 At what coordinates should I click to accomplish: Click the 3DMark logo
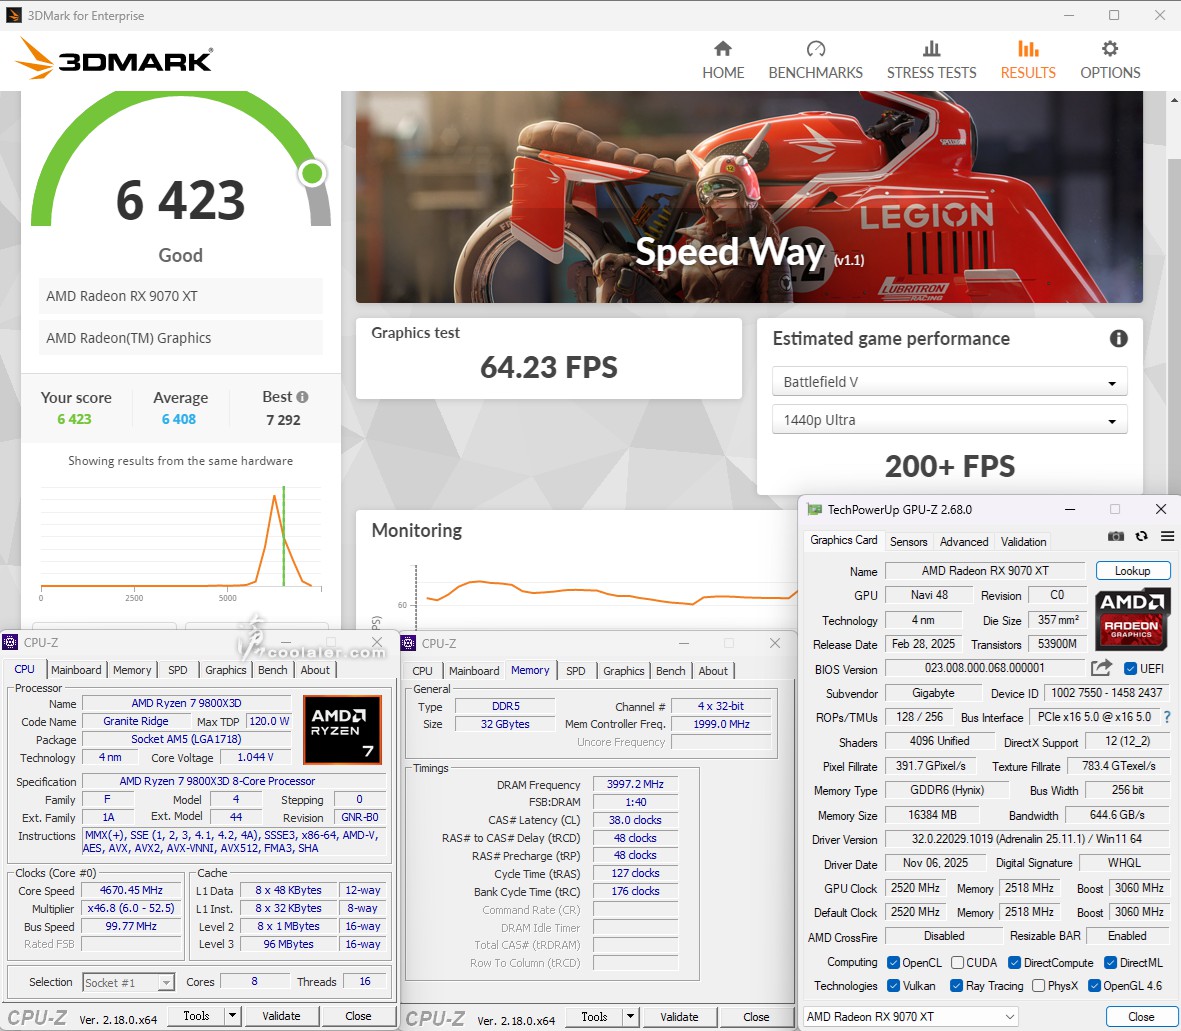pos(114,59)
